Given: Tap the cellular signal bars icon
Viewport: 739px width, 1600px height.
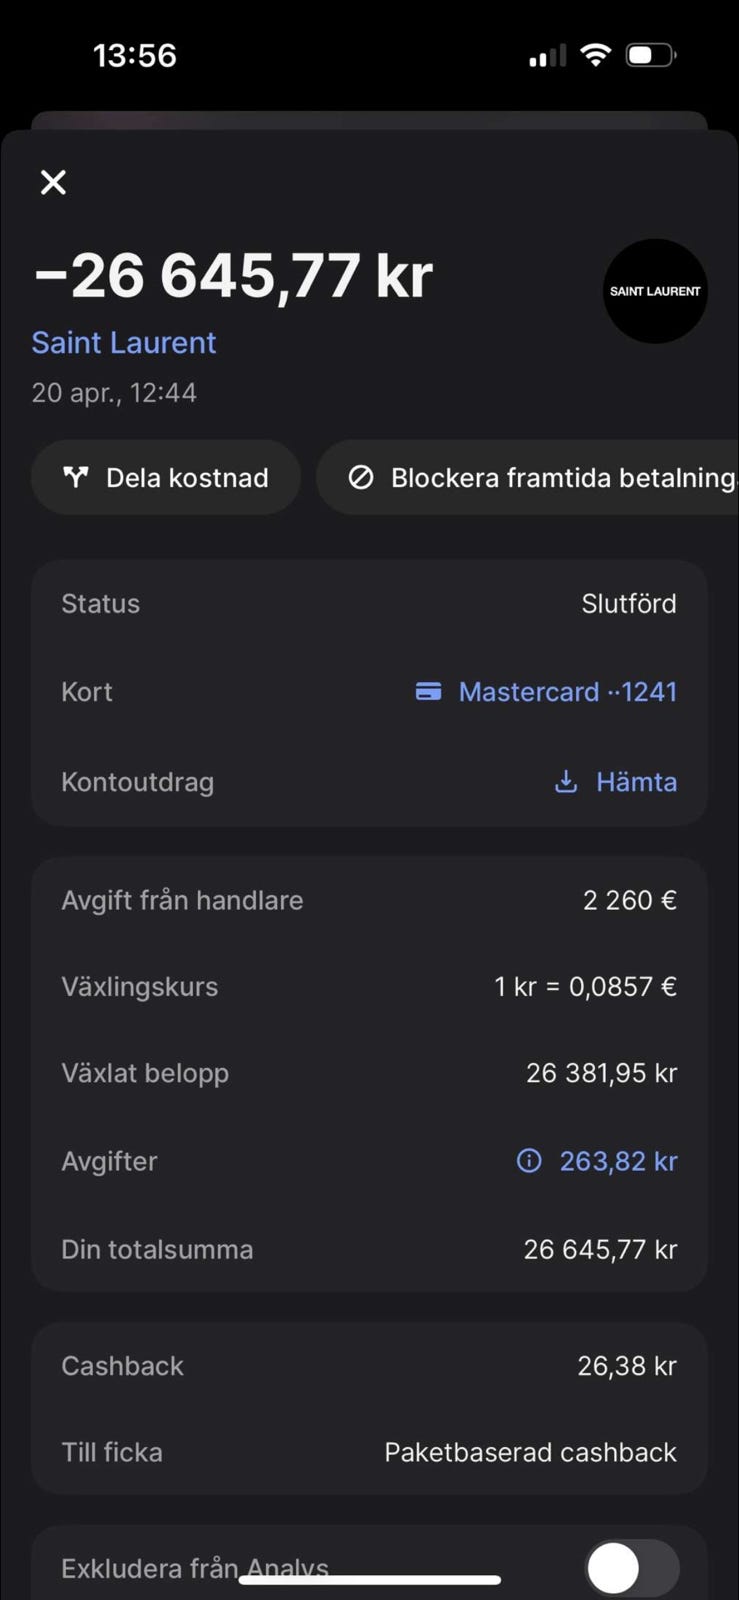Looking at the screenshot, I should click(547, 55).
